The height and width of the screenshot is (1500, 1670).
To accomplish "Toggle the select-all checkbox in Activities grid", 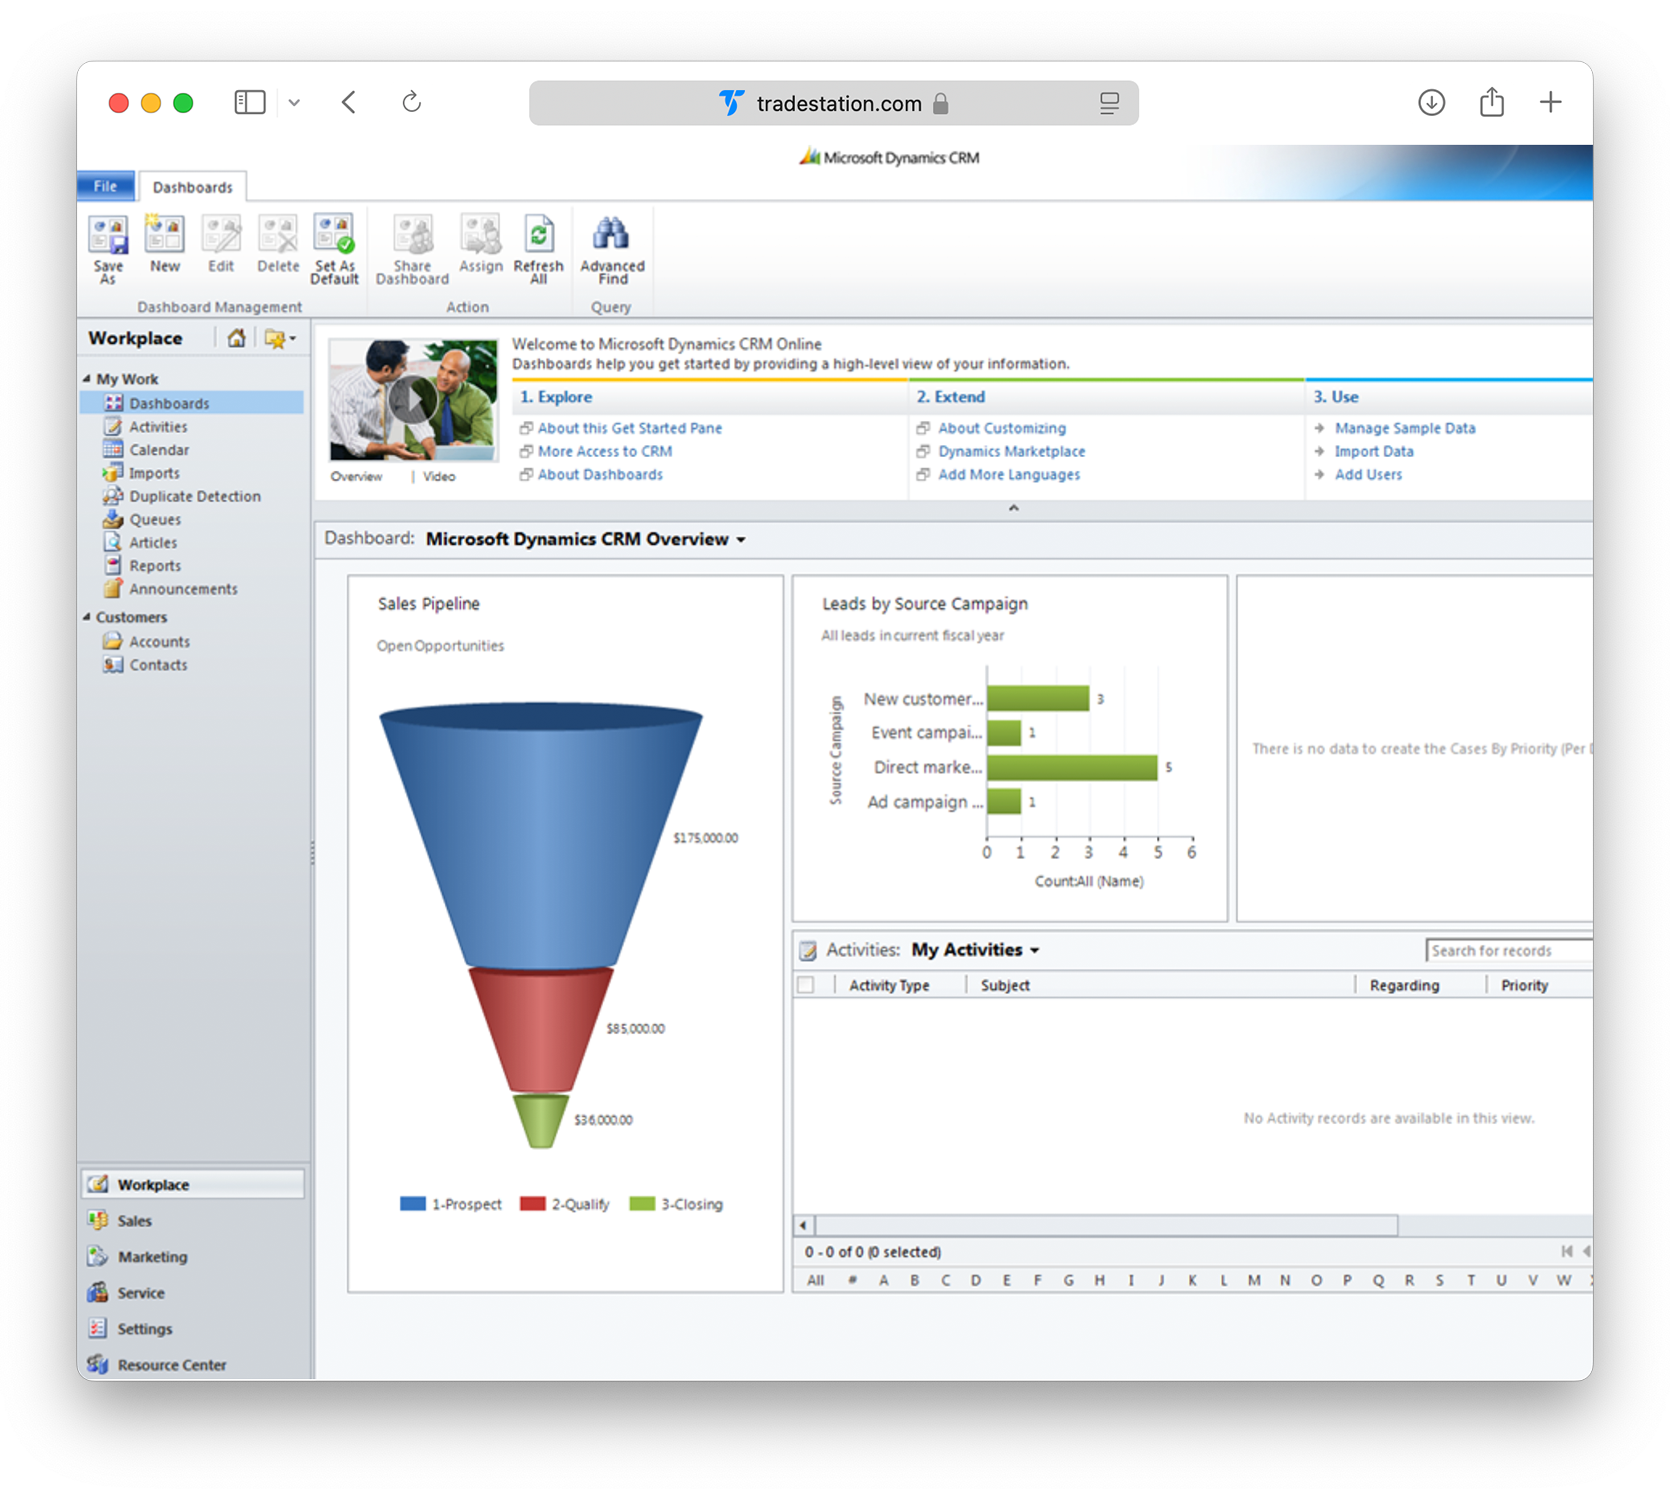I will [806, 985].
